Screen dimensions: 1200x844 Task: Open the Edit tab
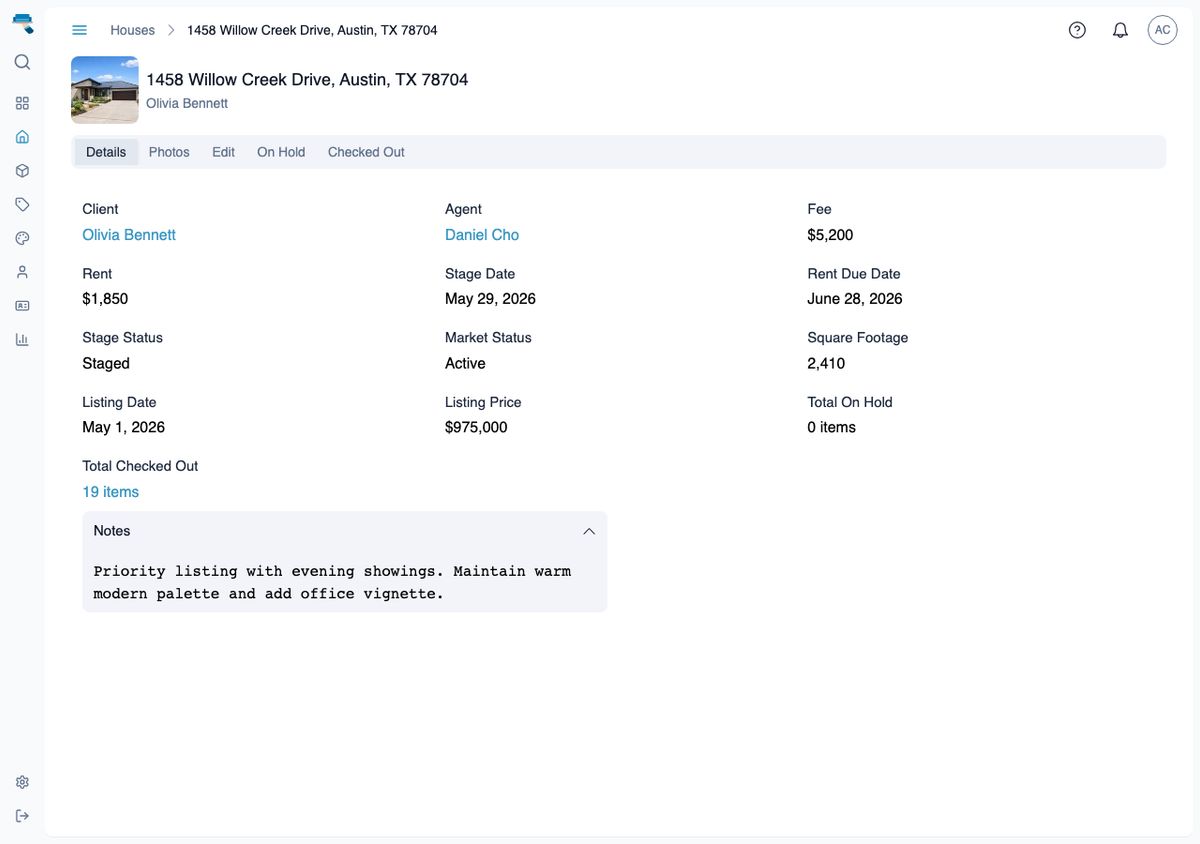223,152
